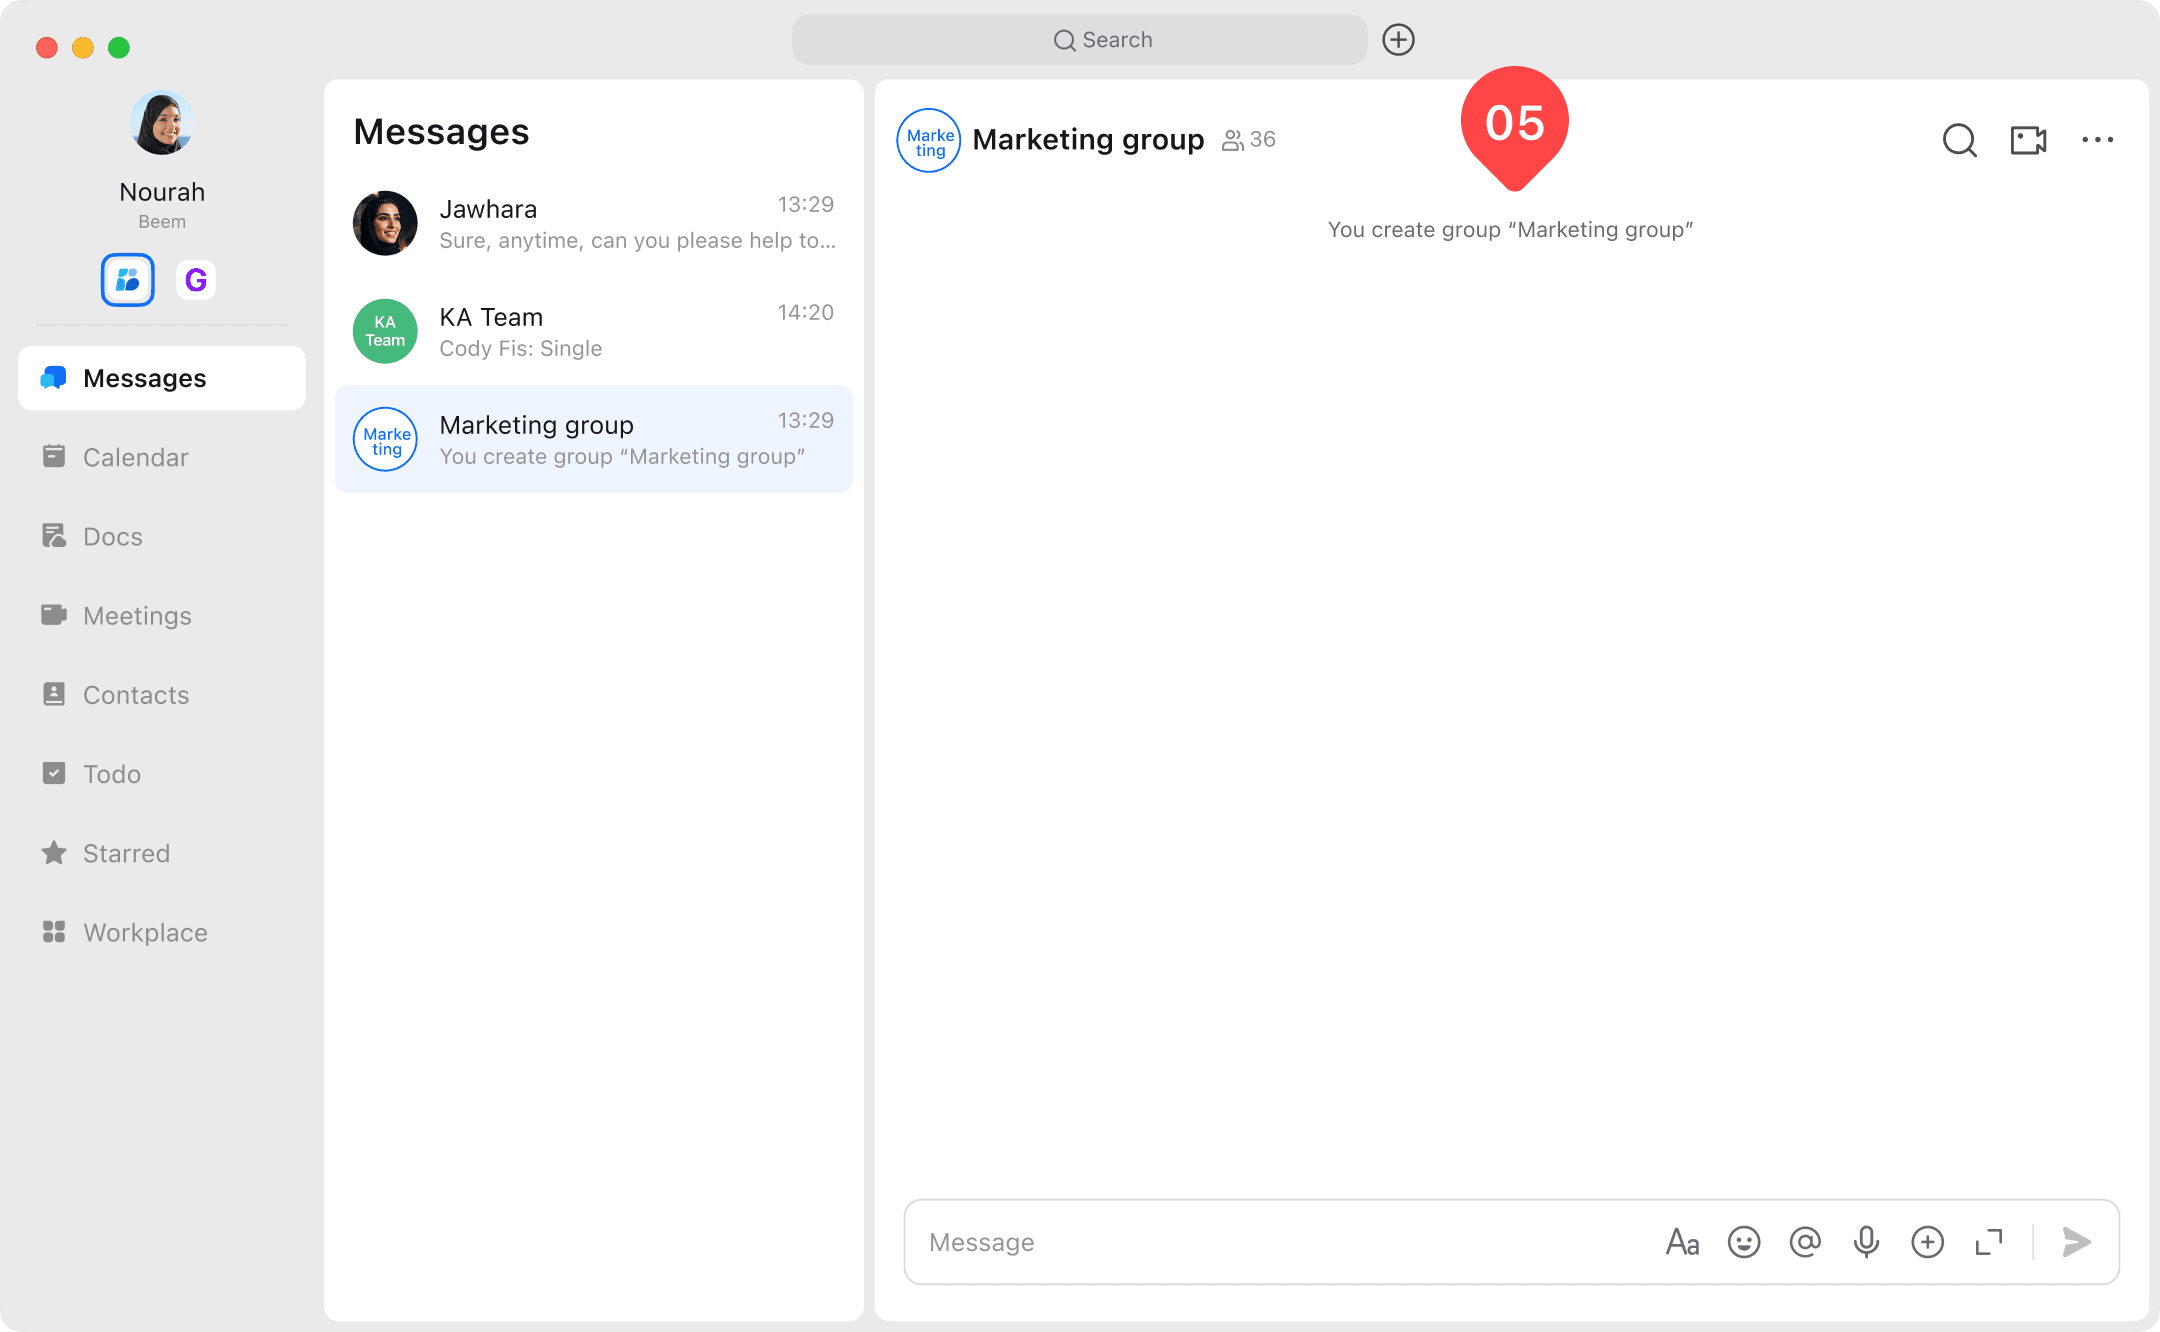
Task: Click Nourah's profile avatar
Action: [162, 123]
